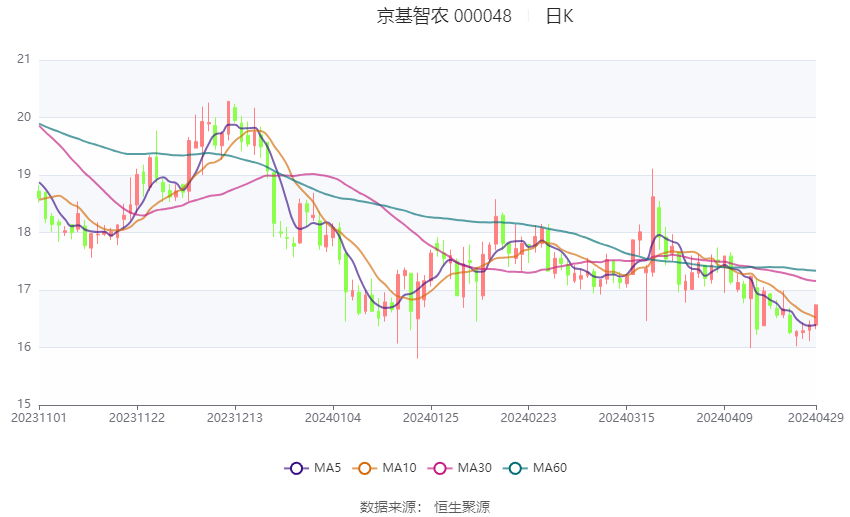Click x-axis date label 20240125
This screenshot has height=517, width=850.
431,418
